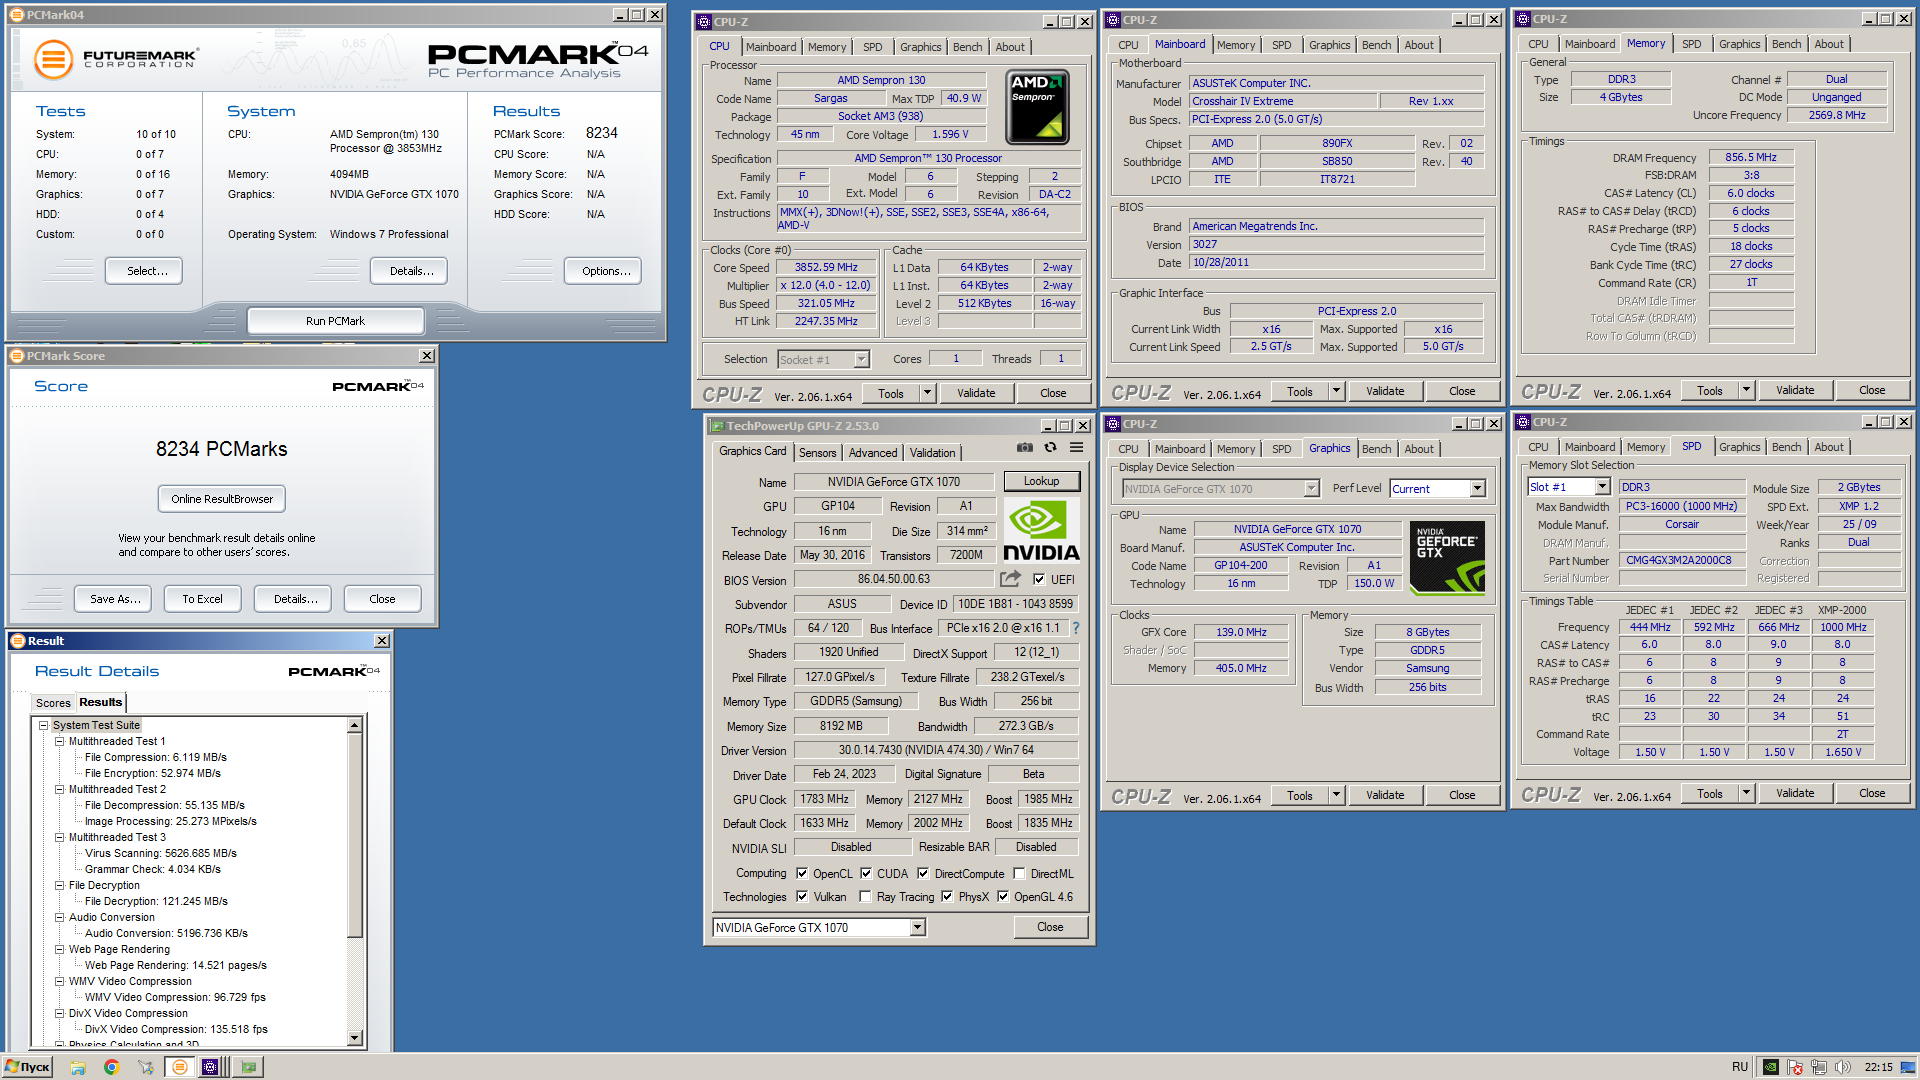
Task: Enable the DirectML checkbox
Action: click(x=1019, y=873)
